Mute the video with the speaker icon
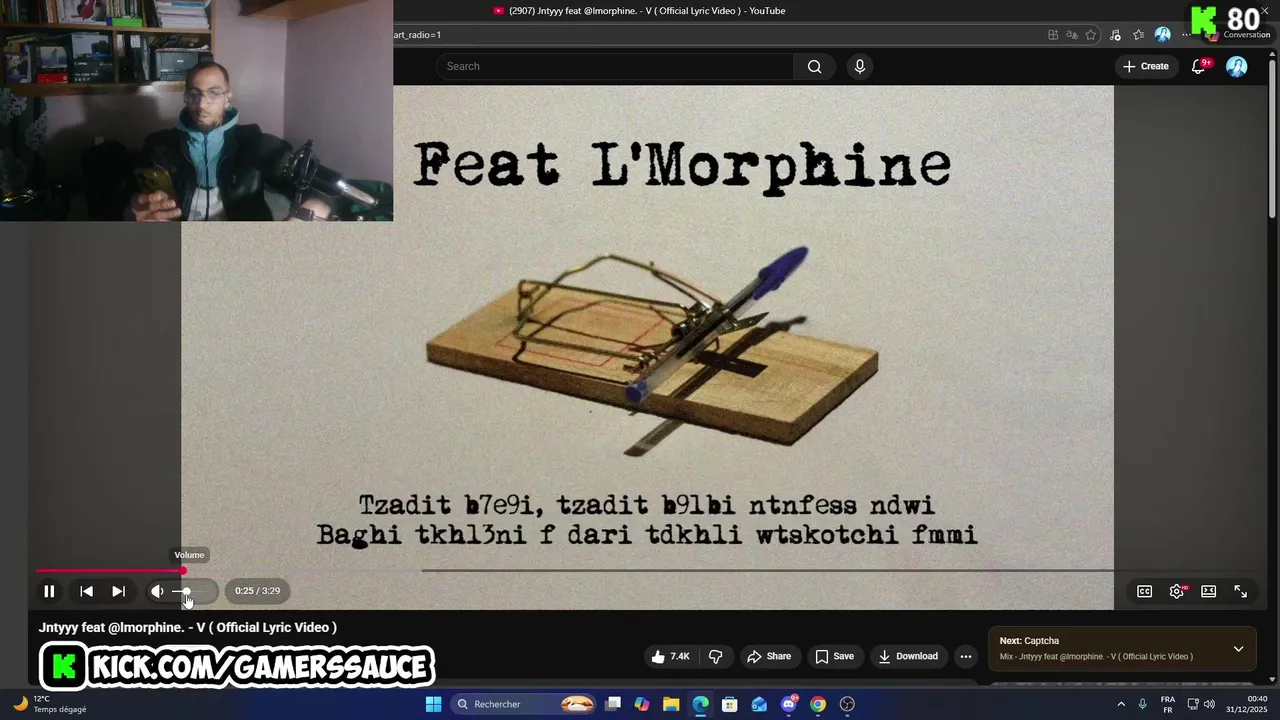The image size is (1280, 720). tap(157, 591)
